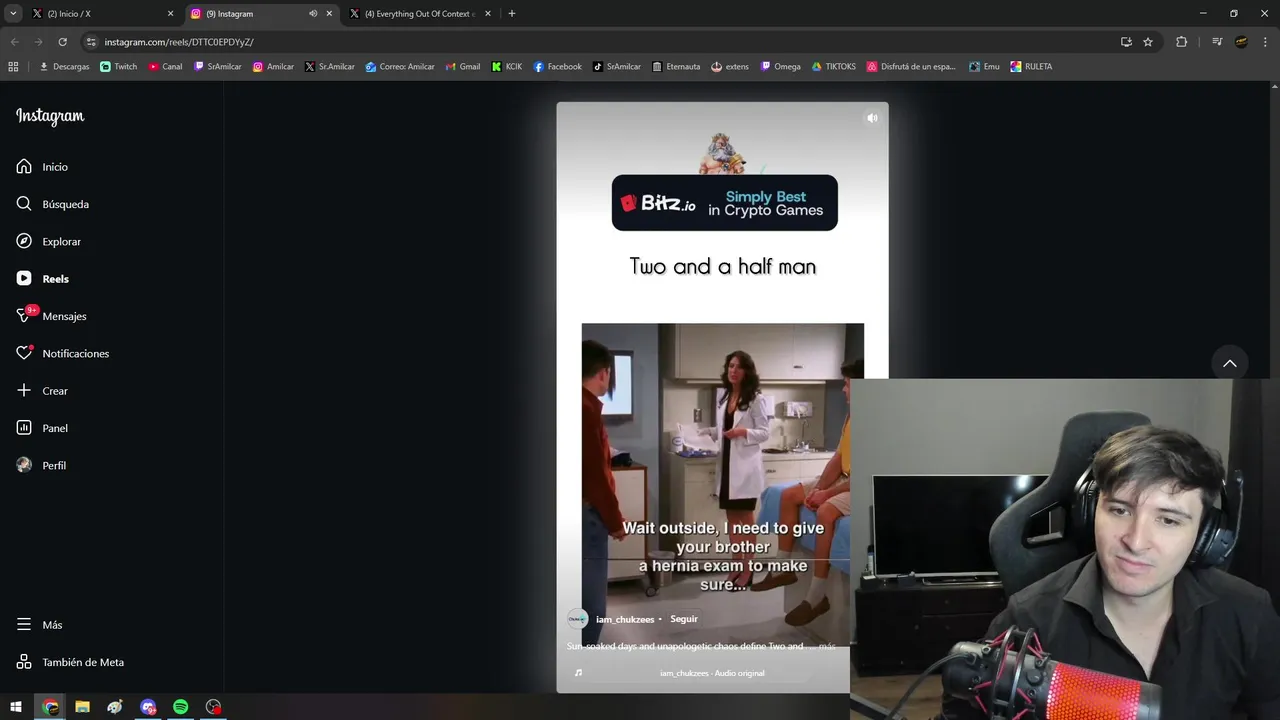
Task: Open iam_chukzees profile name
Action: coord(625,619)
